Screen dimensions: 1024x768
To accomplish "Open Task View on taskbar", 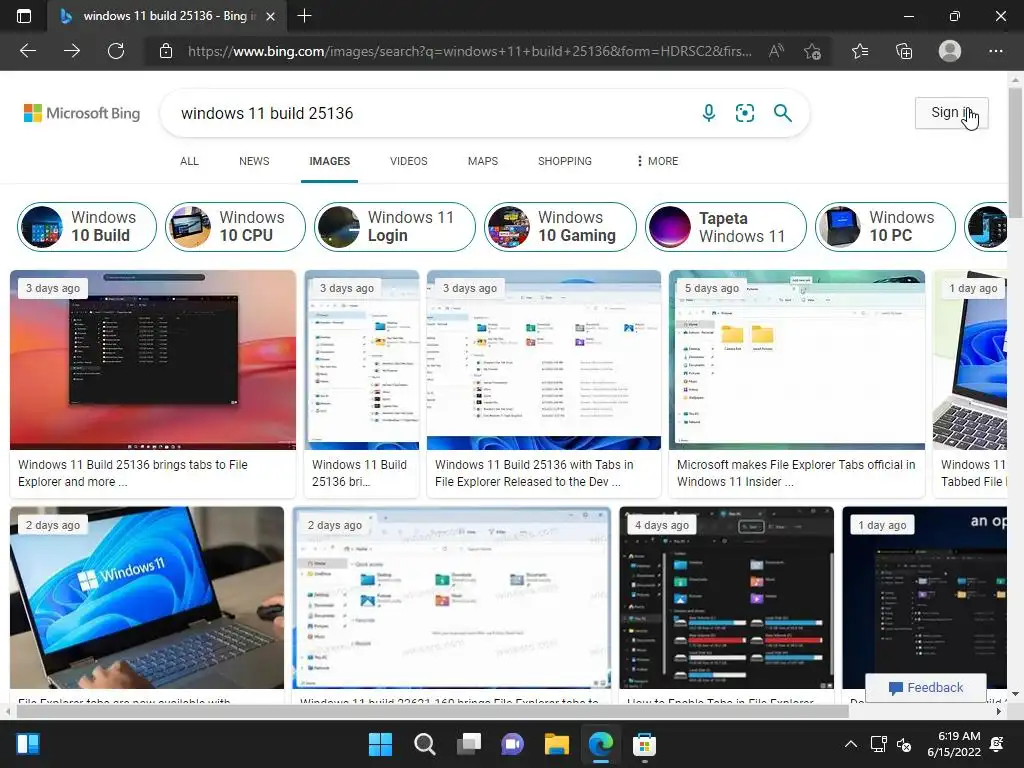I will pyautogui.click(x=469, y=744).
